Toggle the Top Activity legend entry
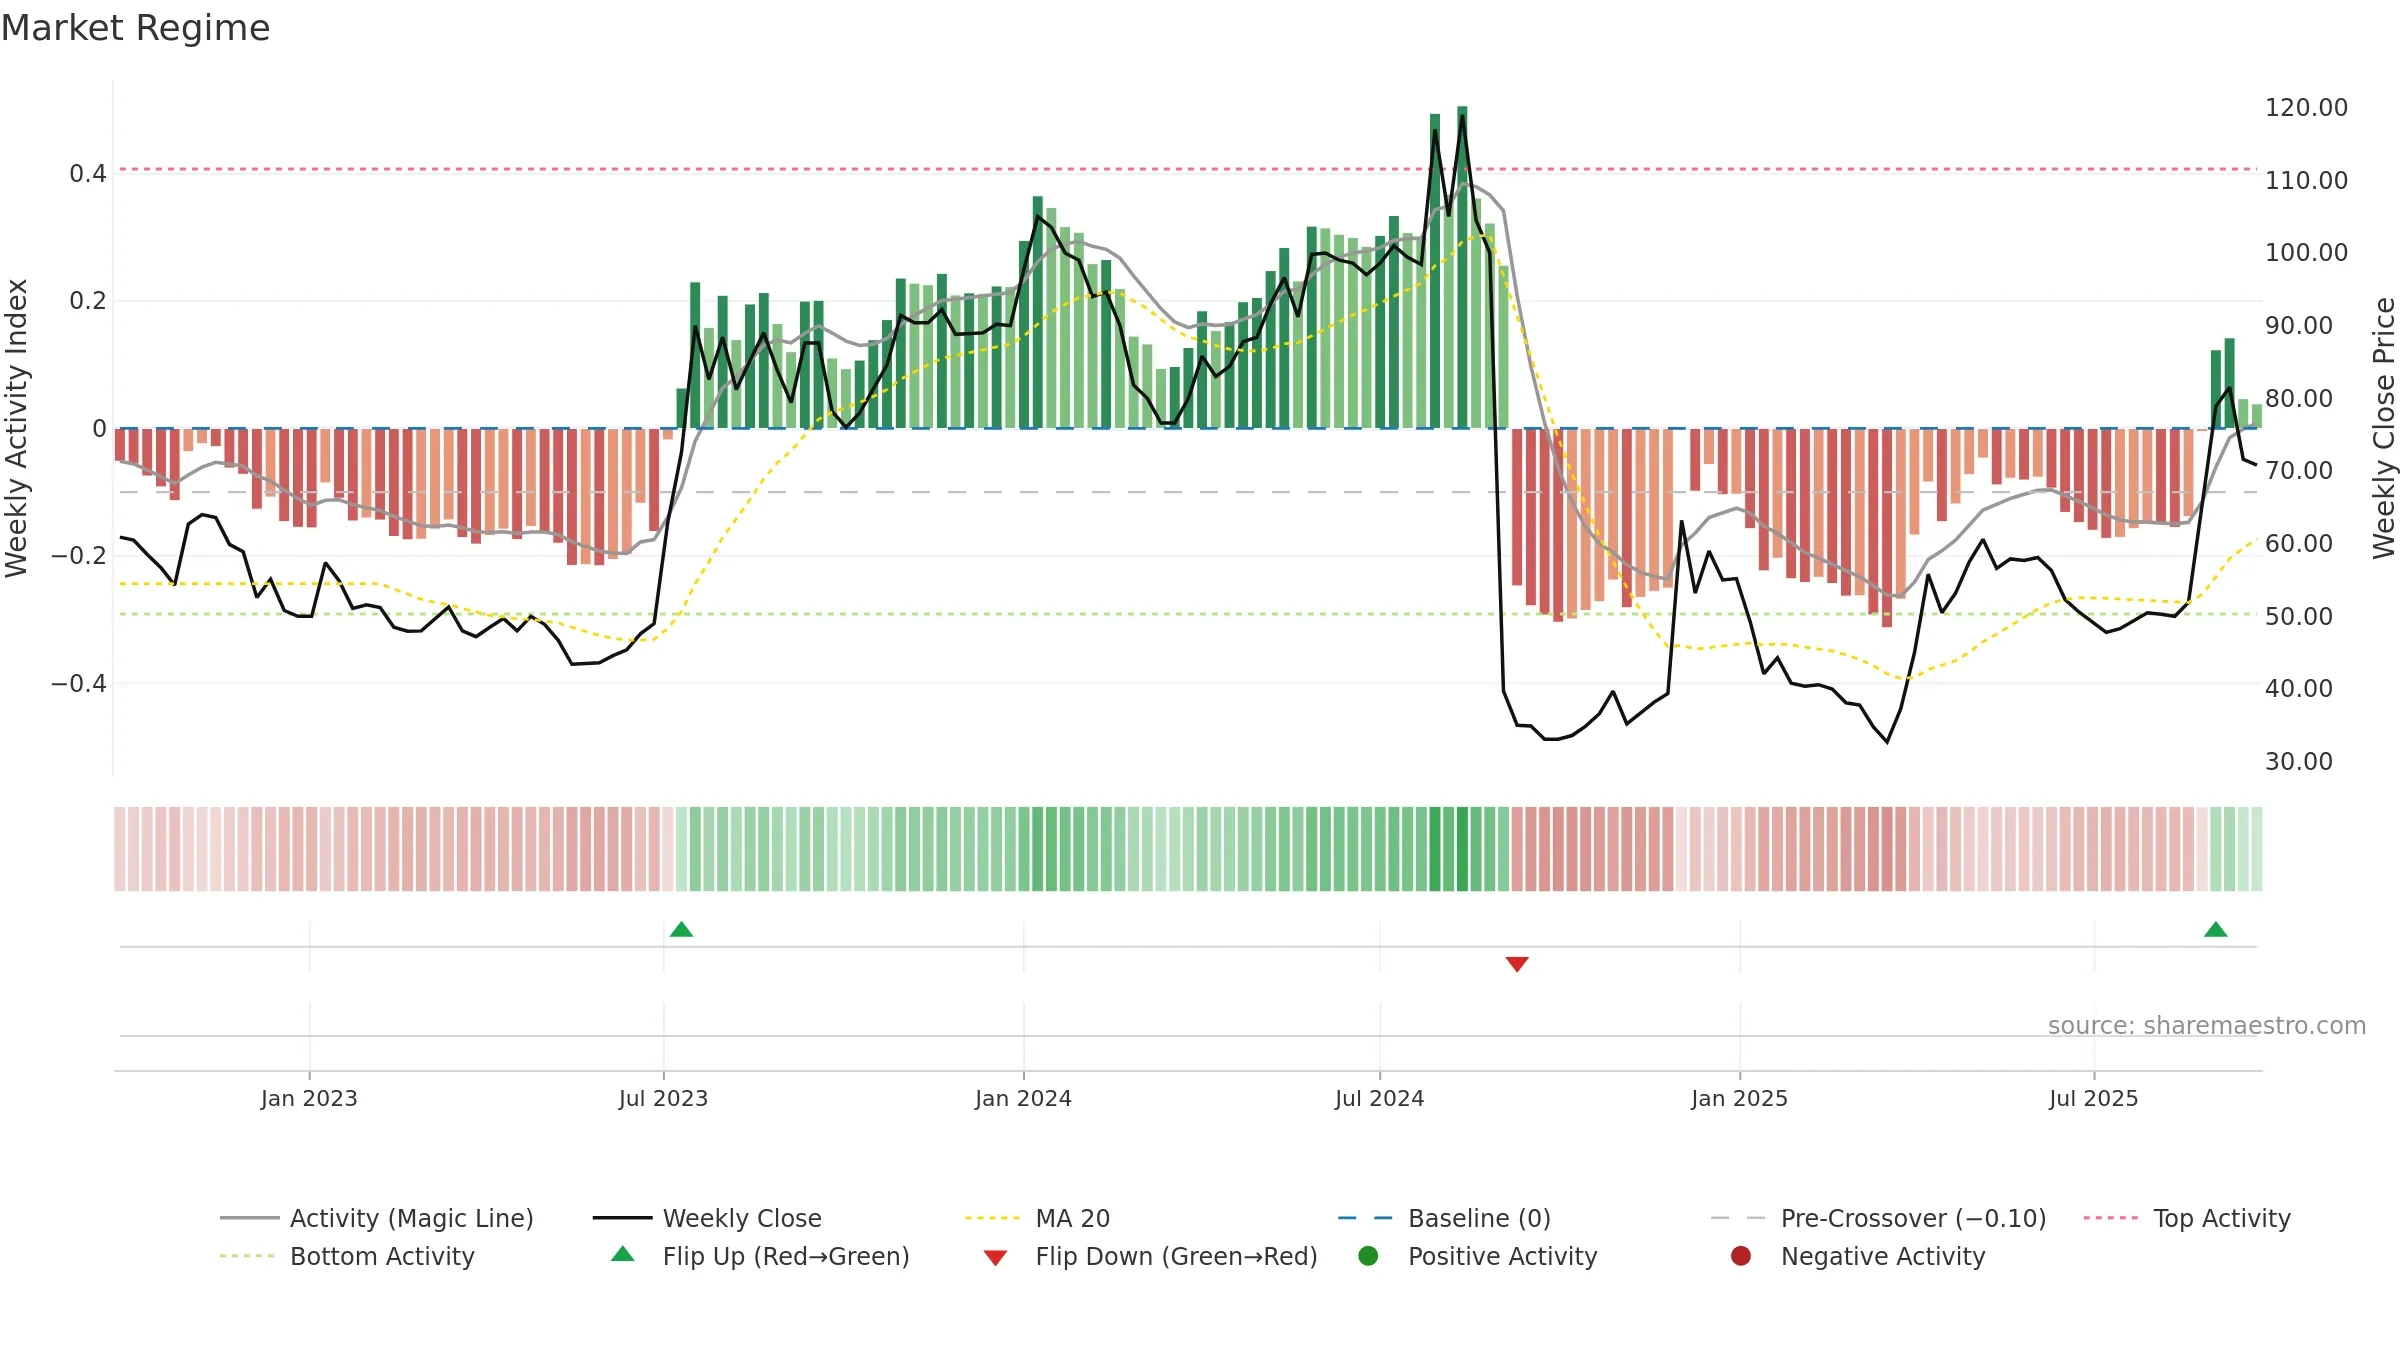Image resolution: width=2400 pixels, height=1350 pixels. coord(2187,1218)
